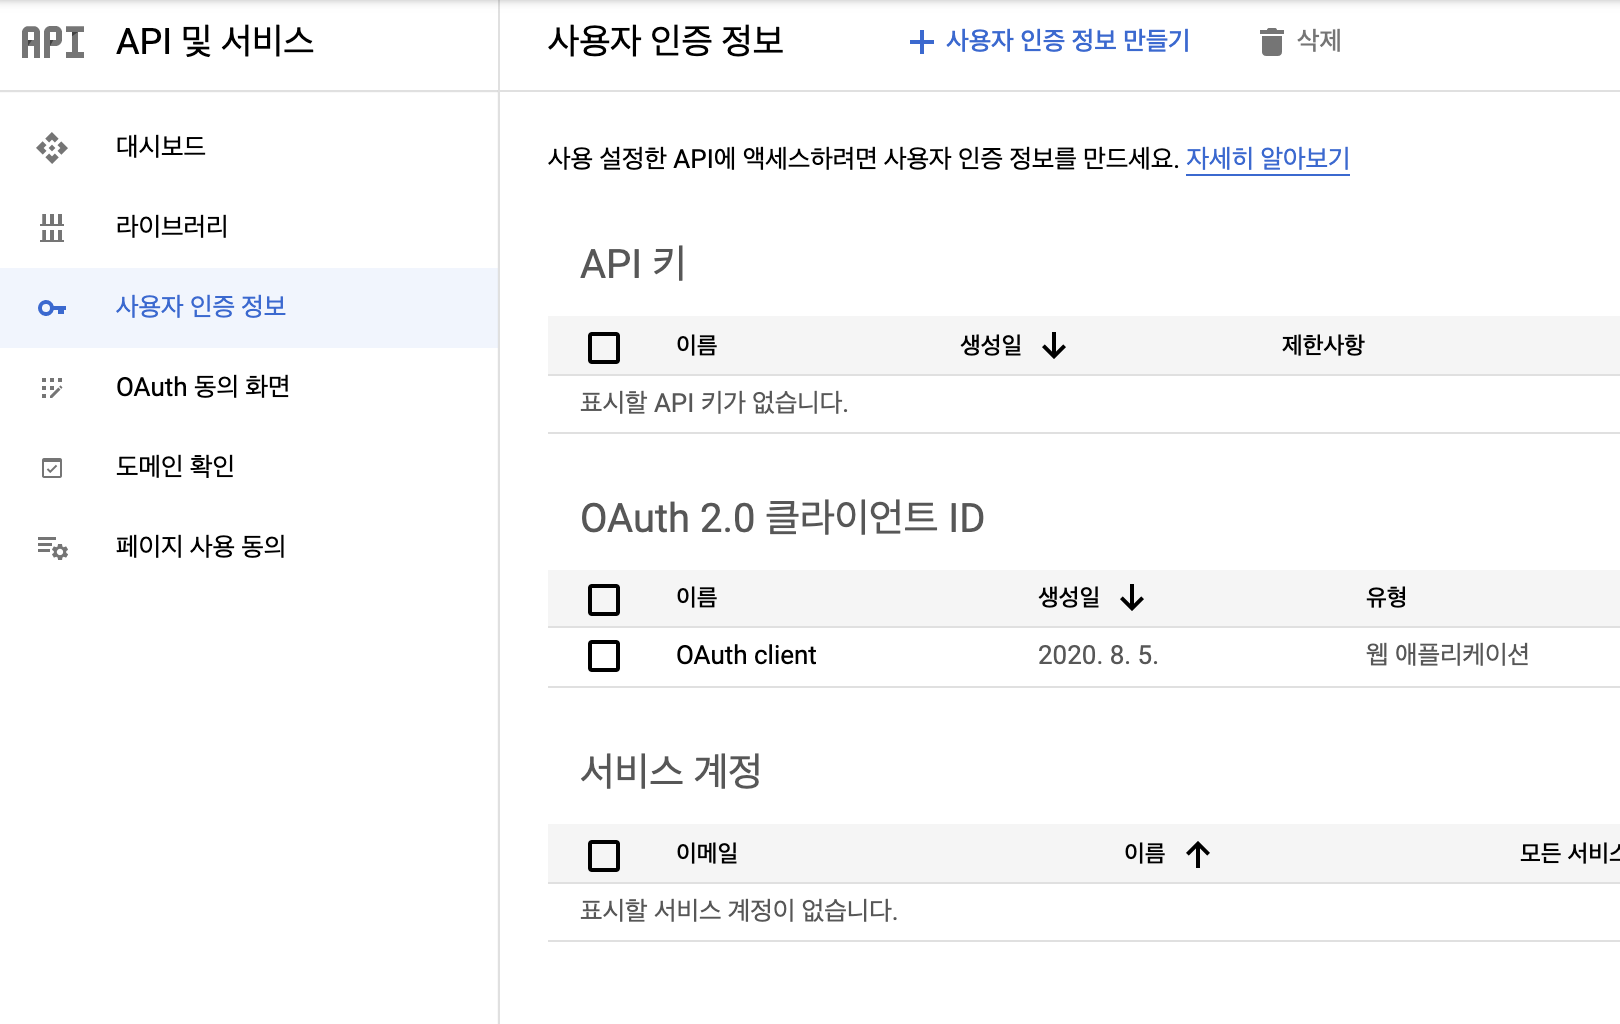
Task: Click the 웹 애플리케이션 type cell
Action: [x=1448, y=655]
